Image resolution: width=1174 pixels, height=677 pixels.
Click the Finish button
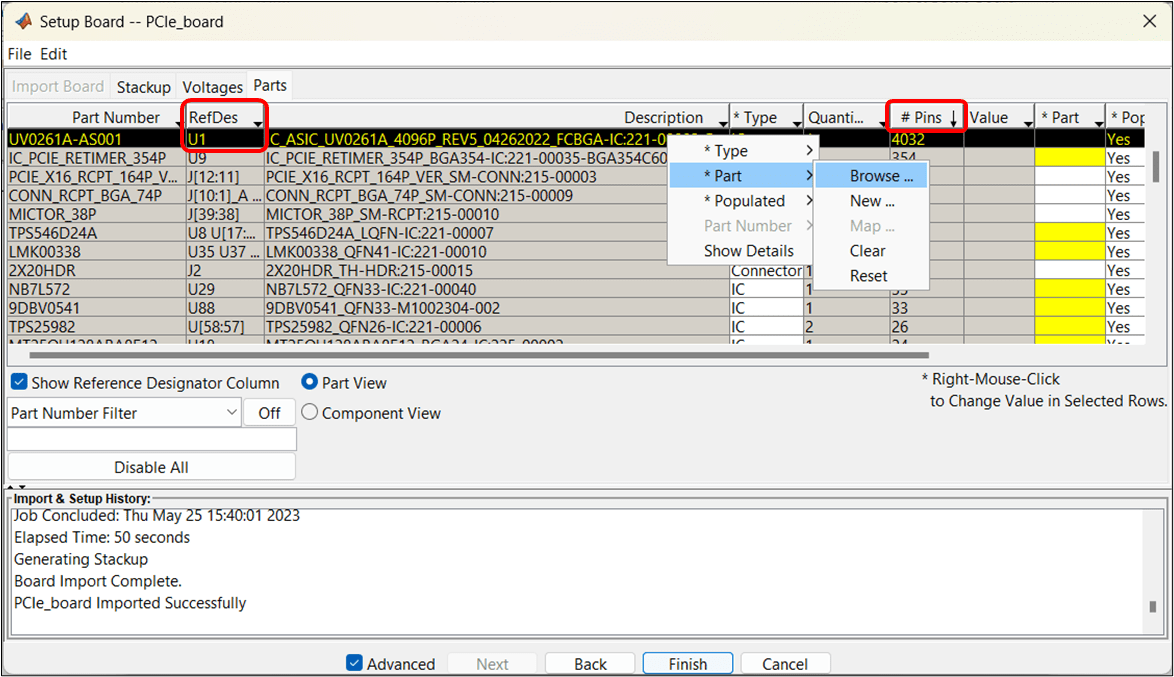click(687, 664)
